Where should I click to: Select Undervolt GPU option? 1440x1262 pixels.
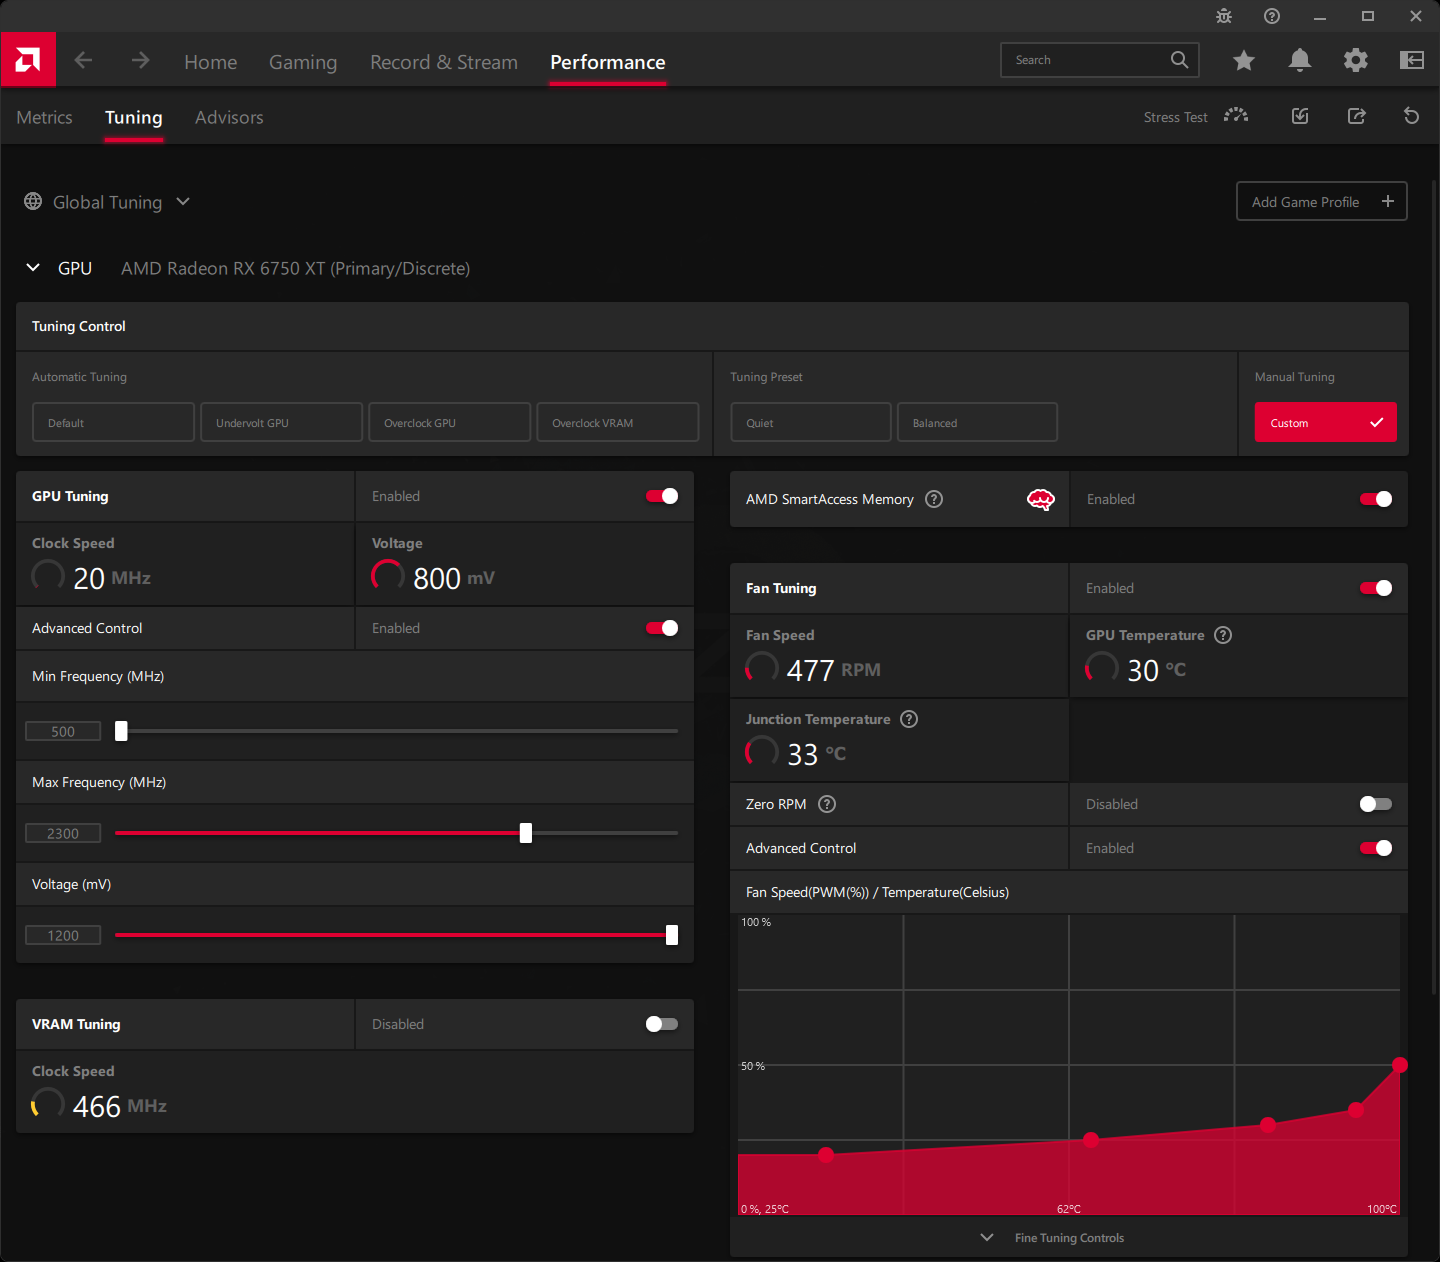tap(281, 422)
